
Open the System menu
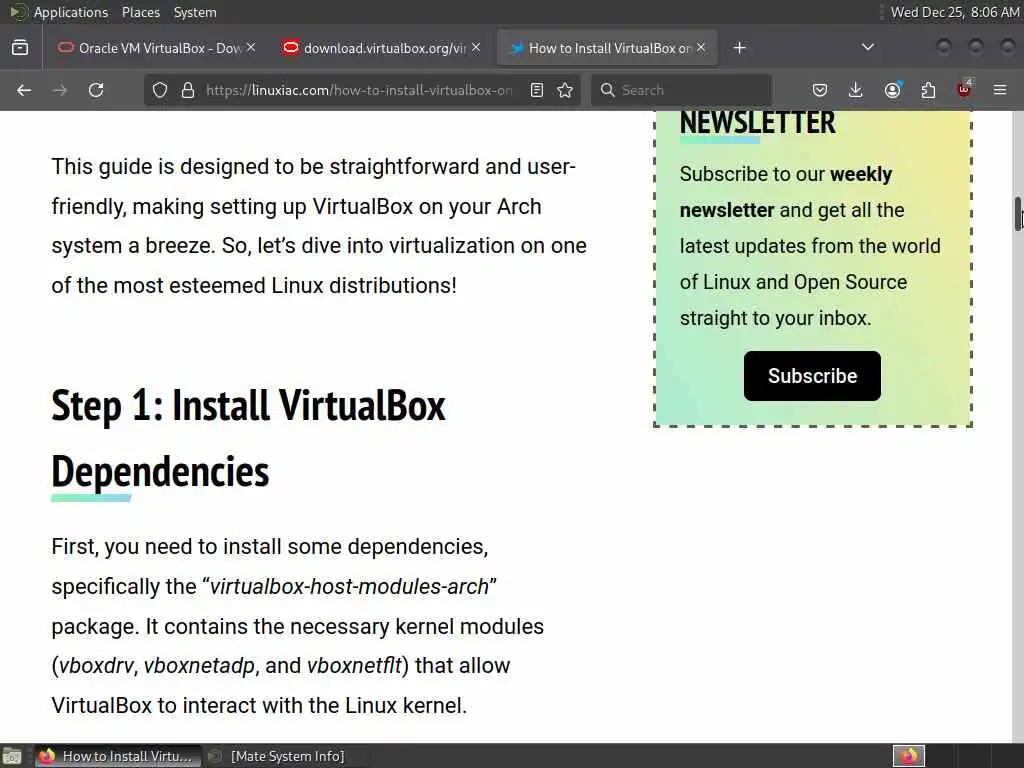pos(195,12)
